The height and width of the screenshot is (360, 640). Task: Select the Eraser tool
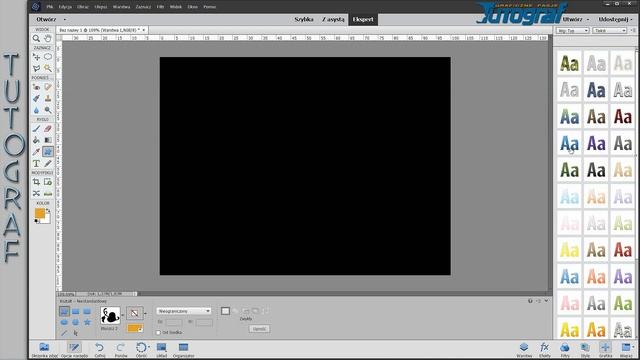pyautogui.click(x=48, y=129)
